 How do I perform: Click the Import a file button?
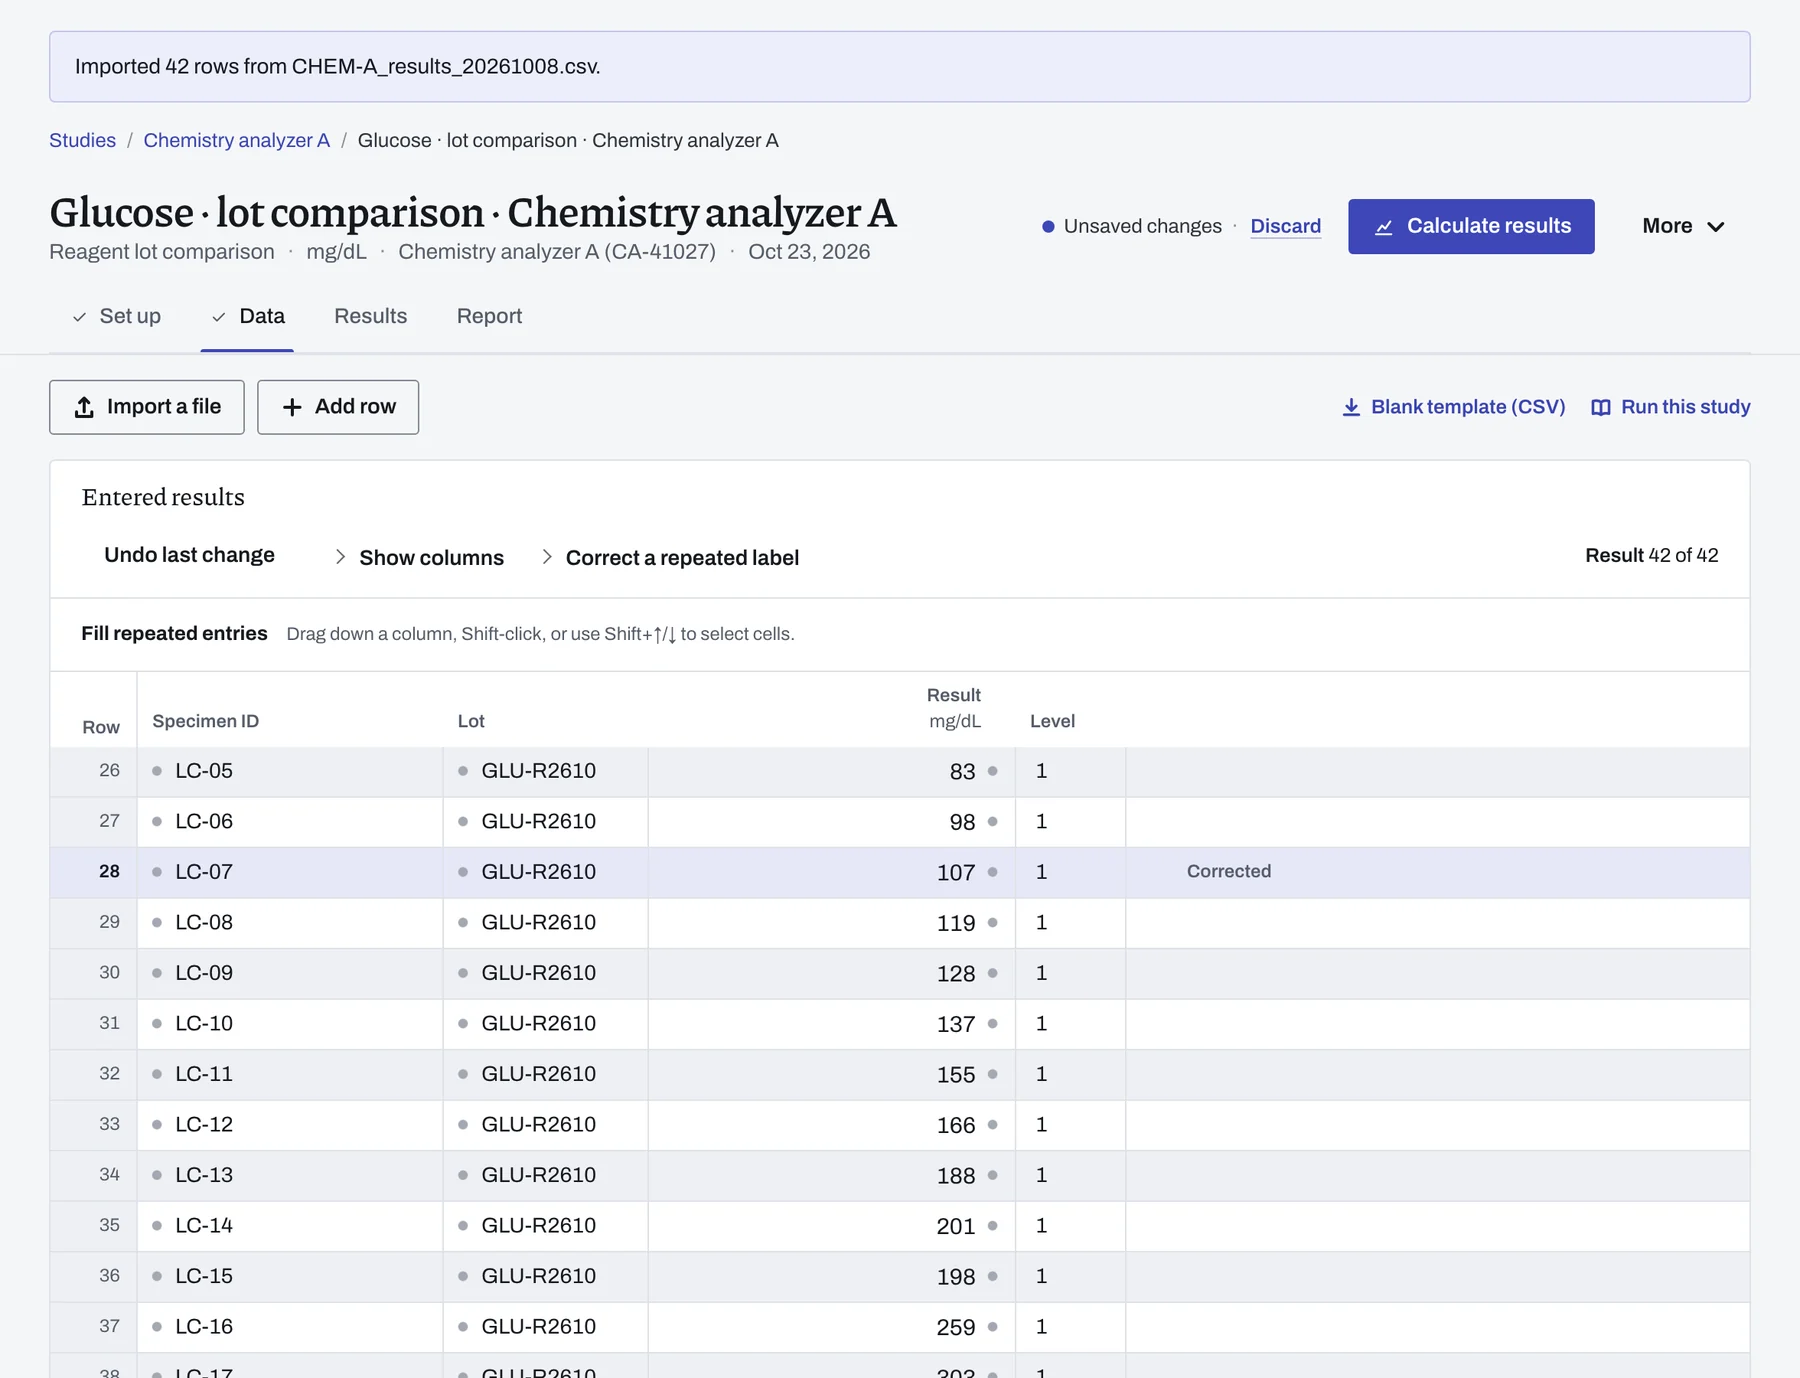click(147, 407)
